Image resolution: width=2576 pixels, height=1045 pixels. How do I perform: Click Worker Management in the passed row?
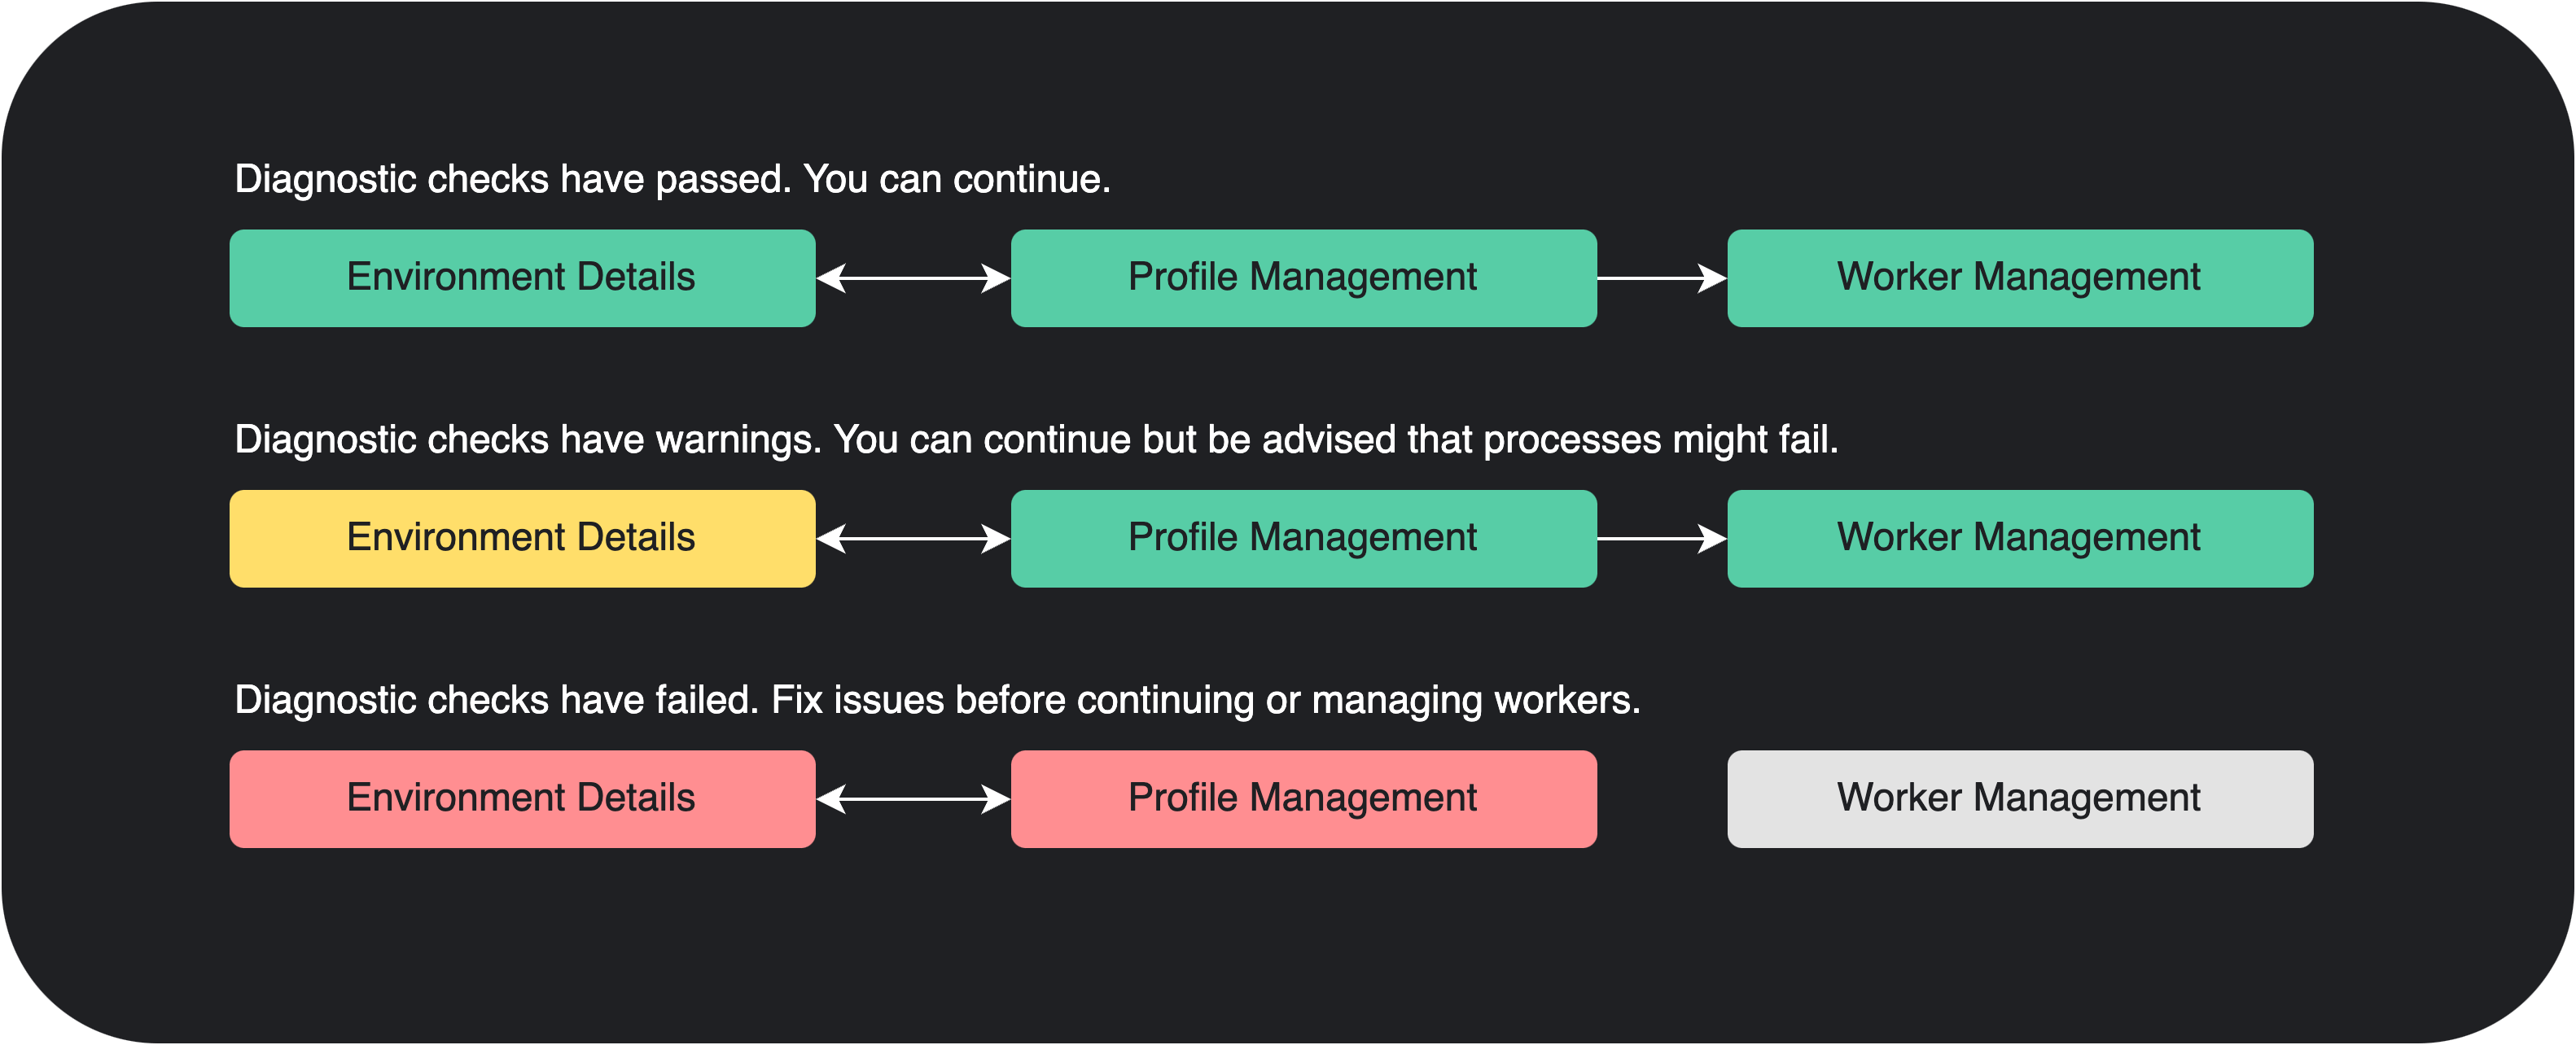2020,278
